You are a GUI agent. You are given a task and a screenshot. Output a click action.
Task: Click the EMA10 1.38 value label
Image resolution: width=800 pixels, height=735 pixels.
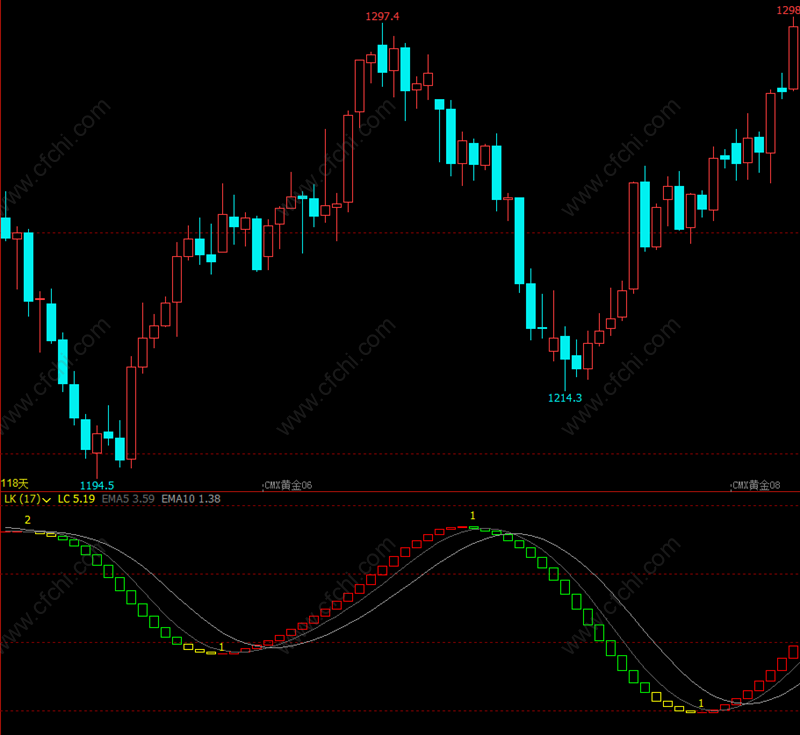[x=191, y=499]
